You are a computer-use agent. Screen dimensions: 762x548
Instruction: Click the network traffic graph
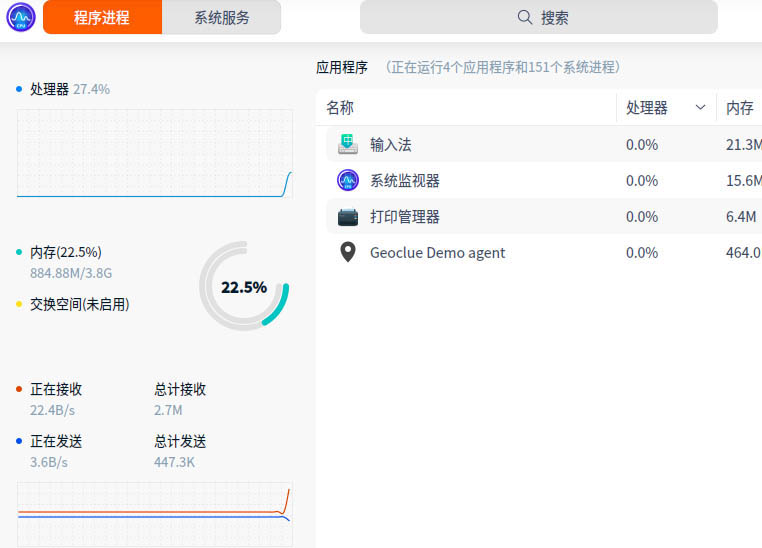coord(155,514)
